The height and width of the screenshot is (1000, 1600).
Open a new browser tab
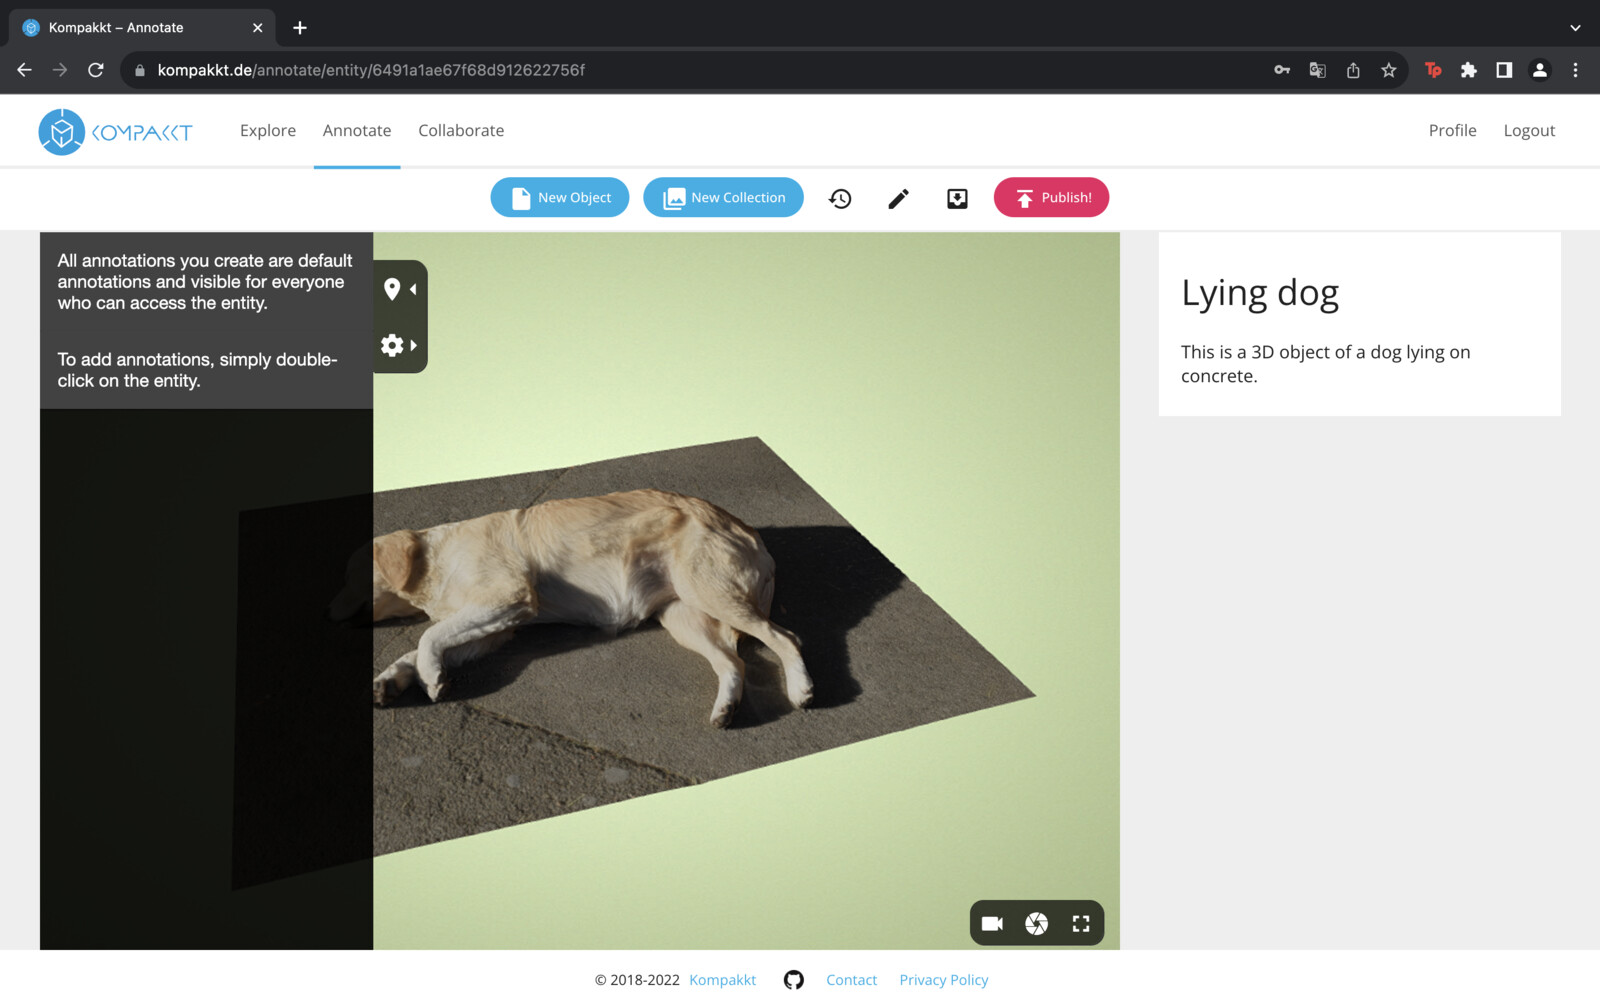(300, 28)
